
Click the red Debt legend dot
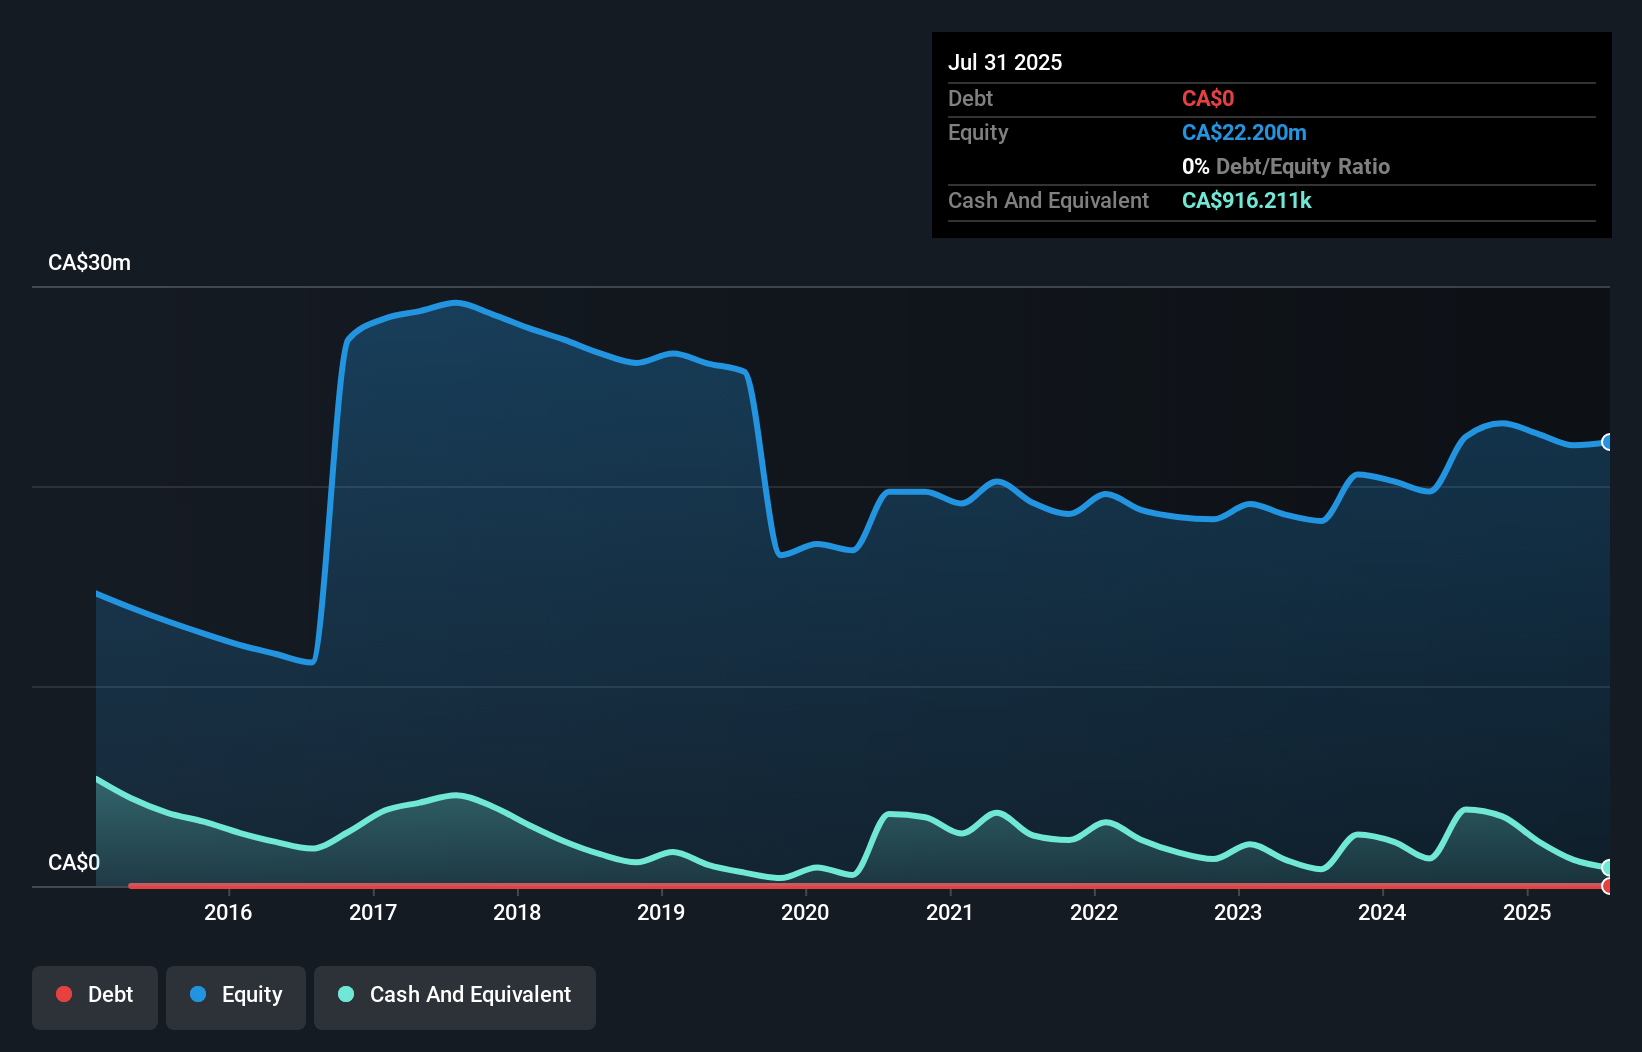[x=63, y=994]
